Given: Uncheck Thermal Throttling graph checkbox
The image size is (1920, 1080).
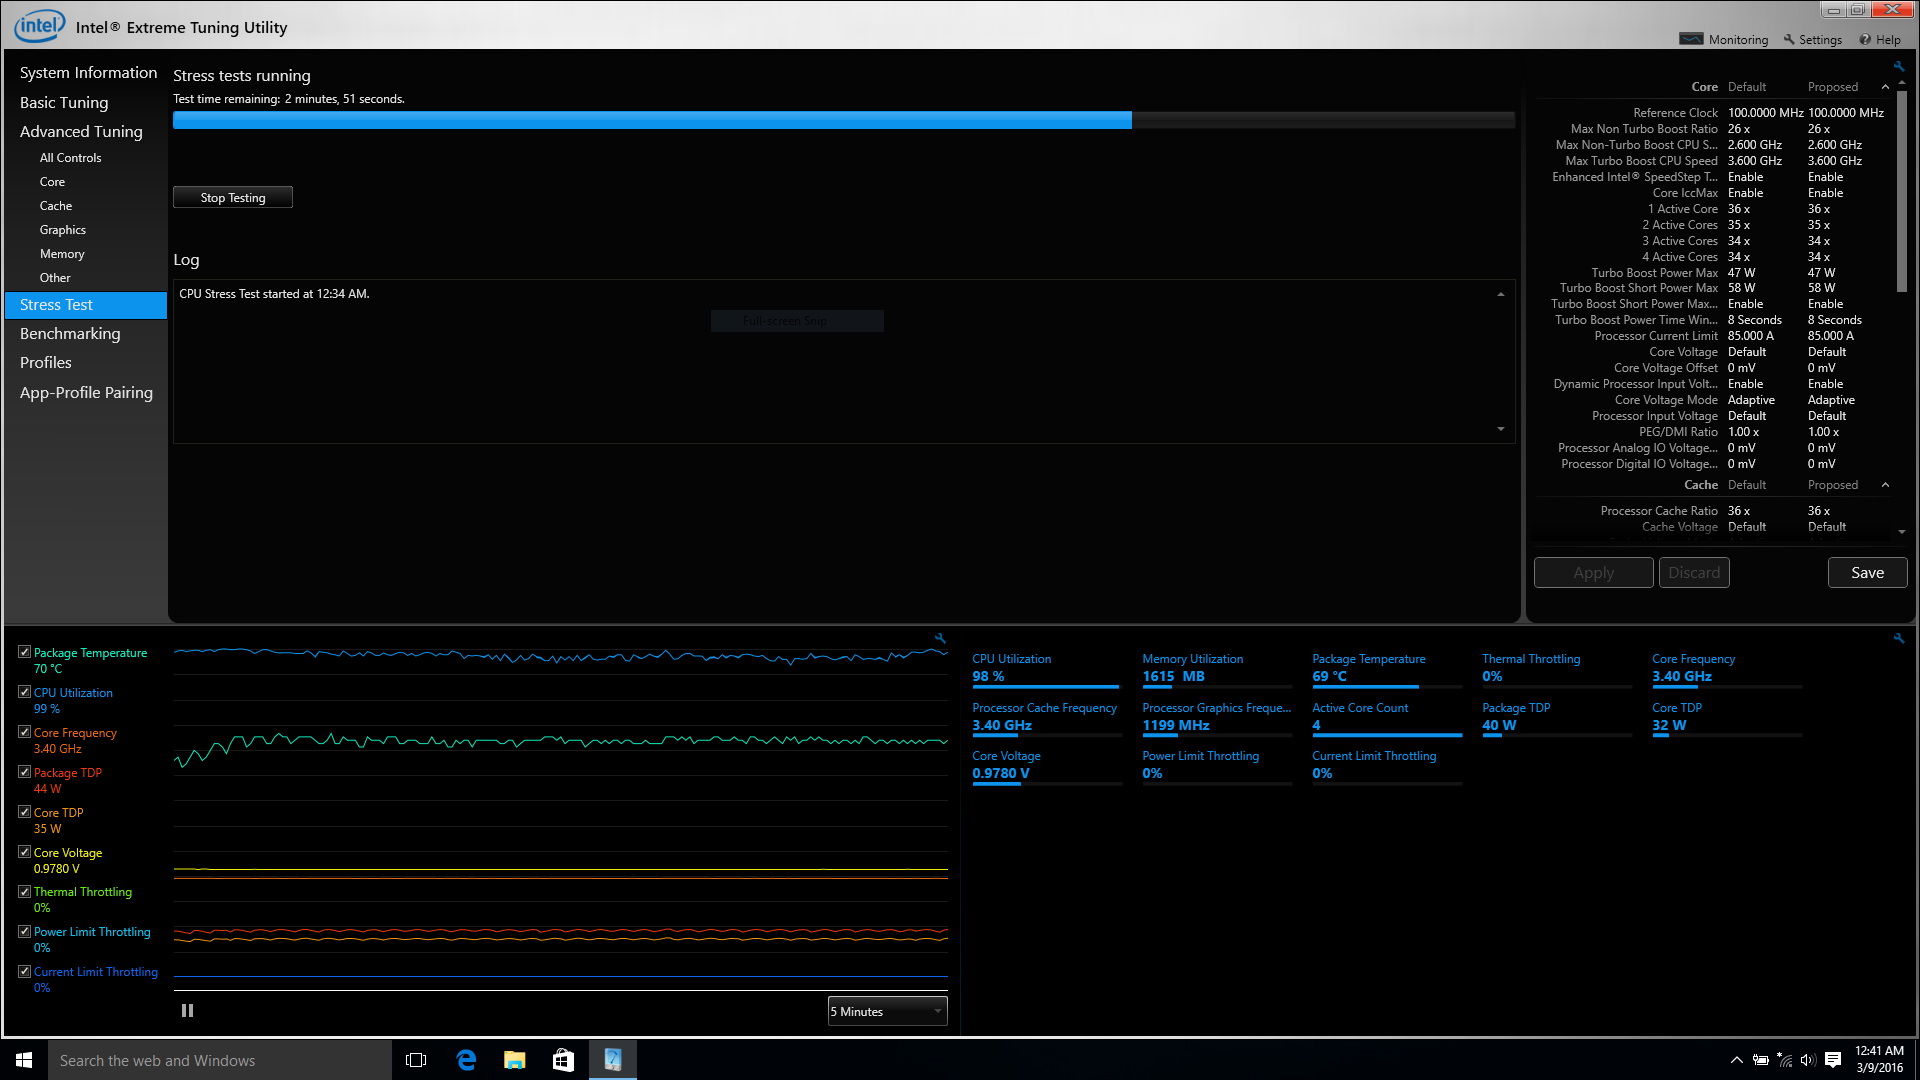Looking at the screenshot, I should (24, 891).
